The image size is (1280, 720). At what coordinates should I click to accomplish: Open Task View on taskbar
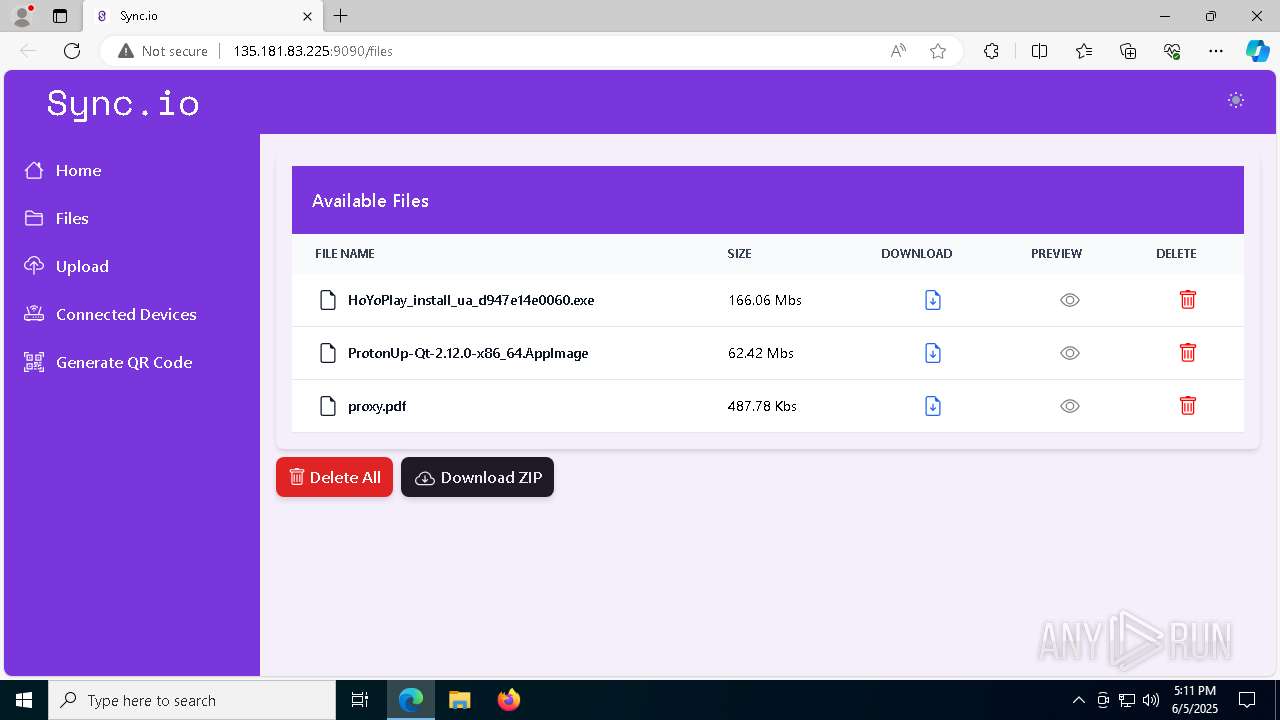tap(360, 700)
